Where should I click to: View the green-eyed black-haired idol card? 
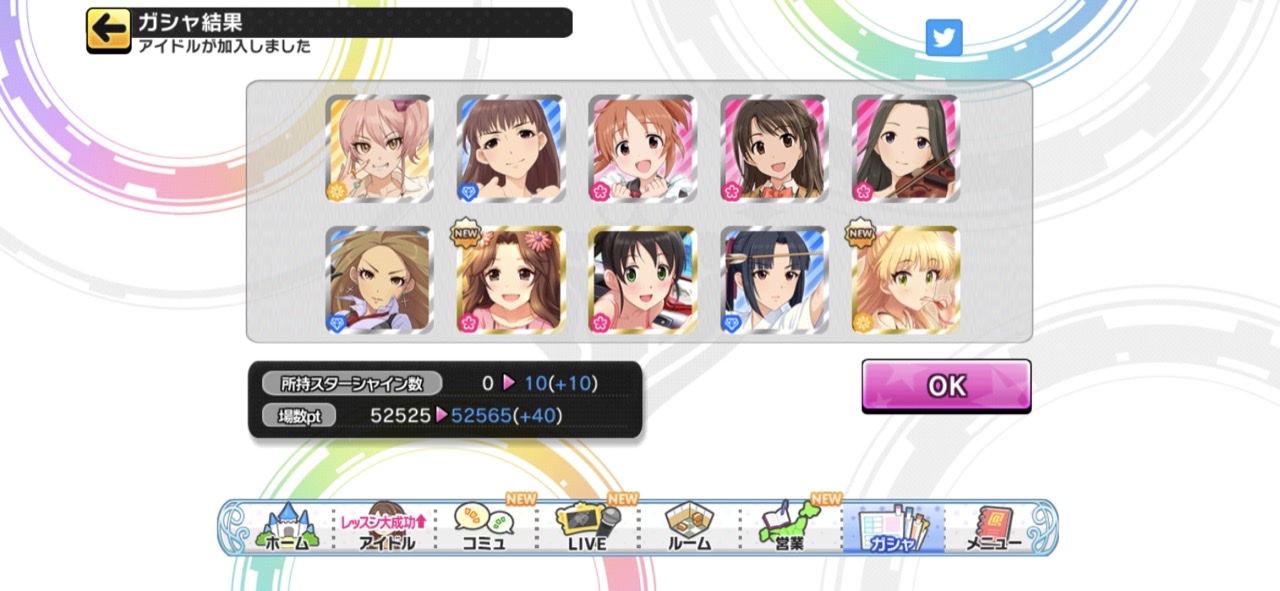click(x=643, y=280)
